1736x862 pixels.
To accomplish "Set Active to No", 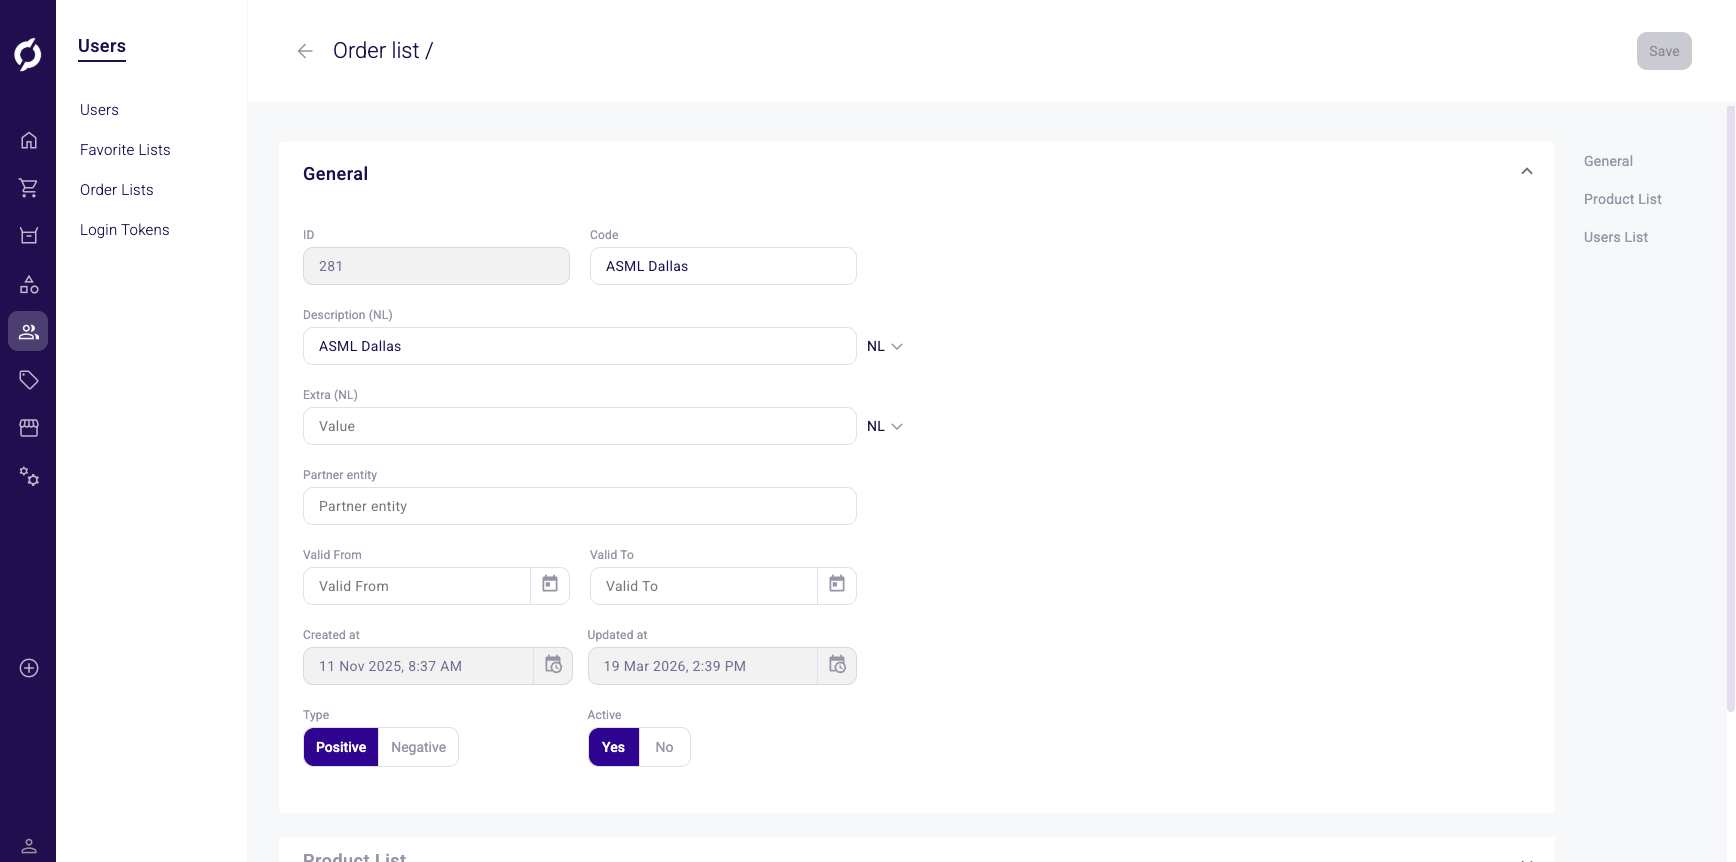I will [664, 747].
